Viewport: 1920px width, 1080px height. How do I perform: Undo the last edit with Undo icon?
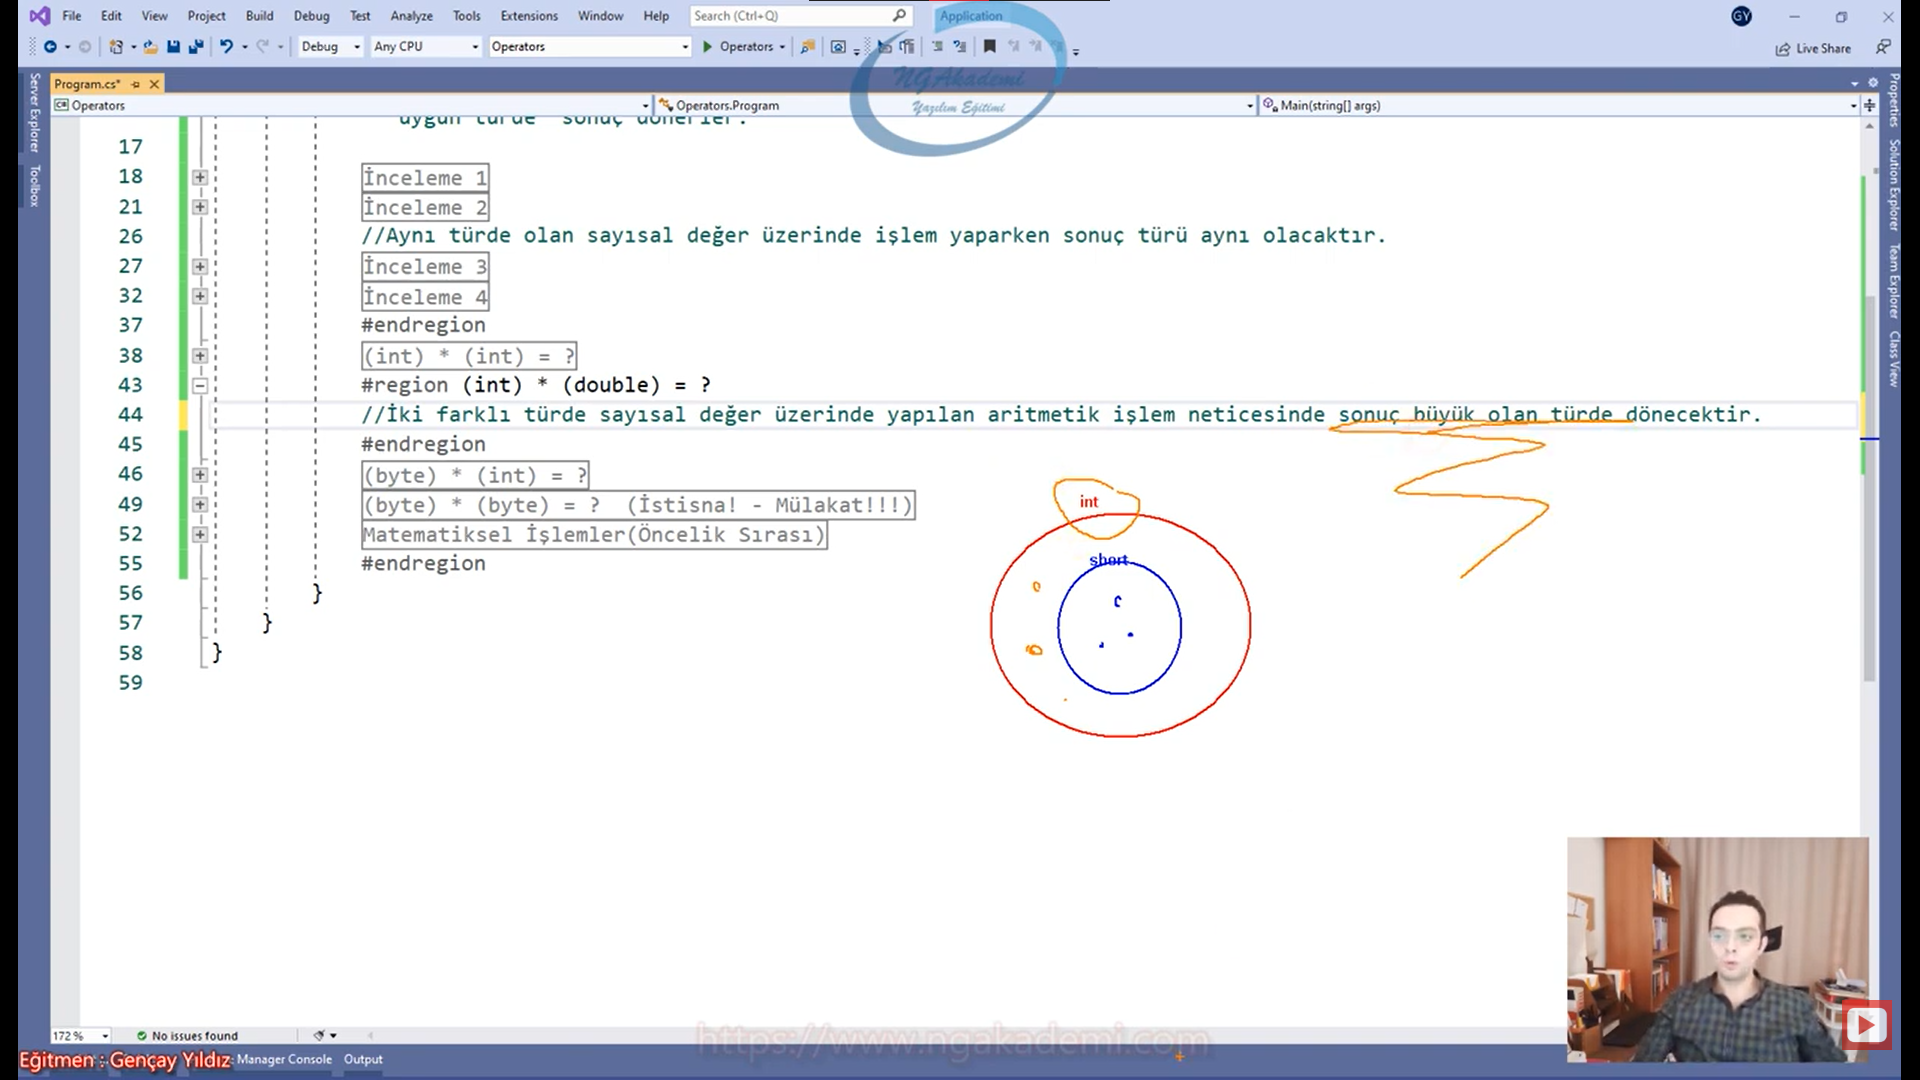pos(226,47)
